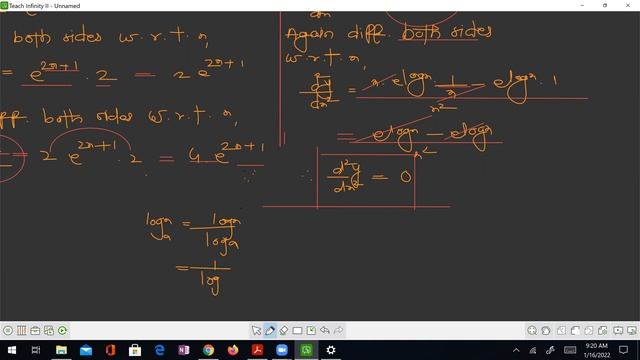Open Settings gear on taskbar
This screenshot has width=640, height=360.
(x=331, y=350)
